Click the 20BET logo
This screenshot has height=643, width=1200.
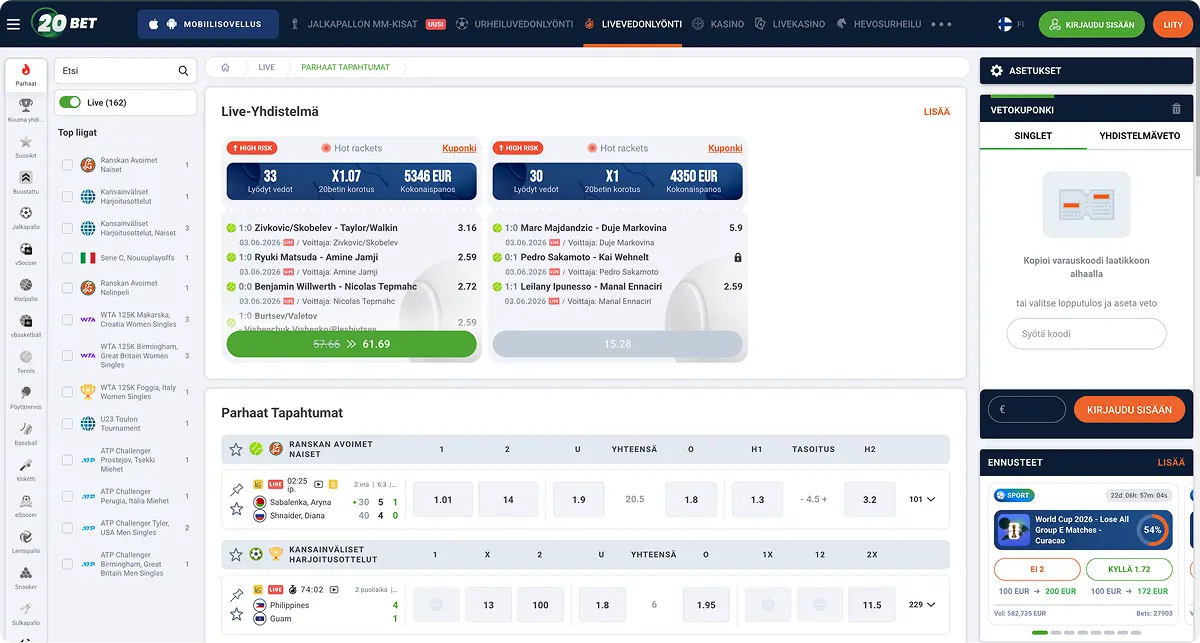64,23
